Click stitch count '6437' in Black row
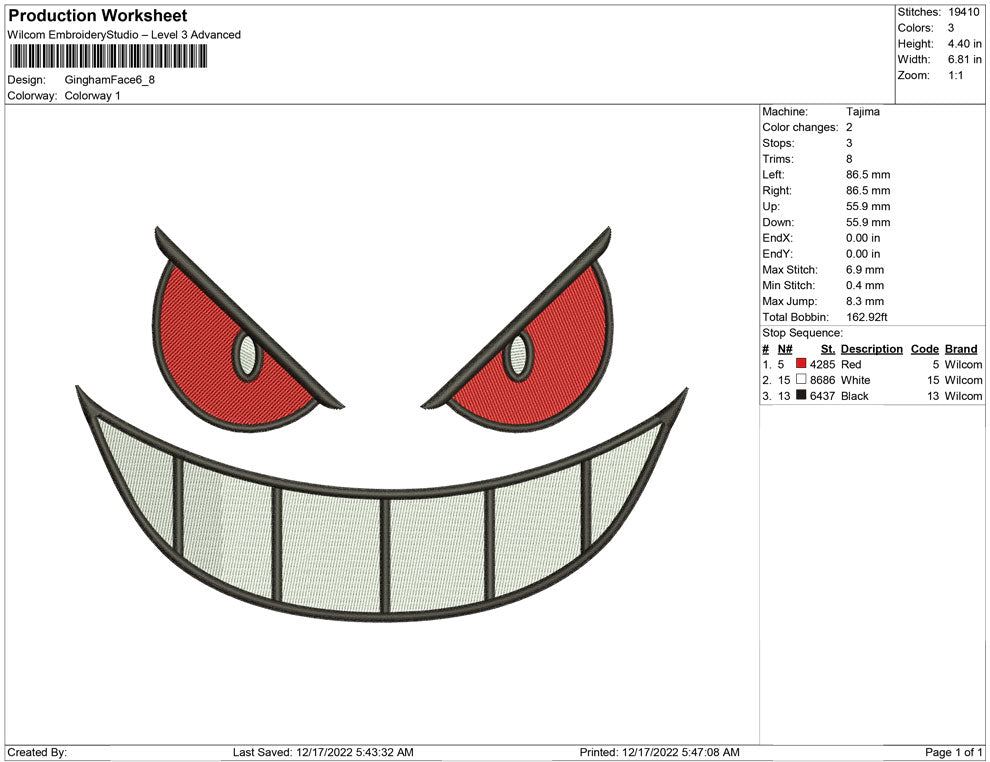 [x=822, y=396]
